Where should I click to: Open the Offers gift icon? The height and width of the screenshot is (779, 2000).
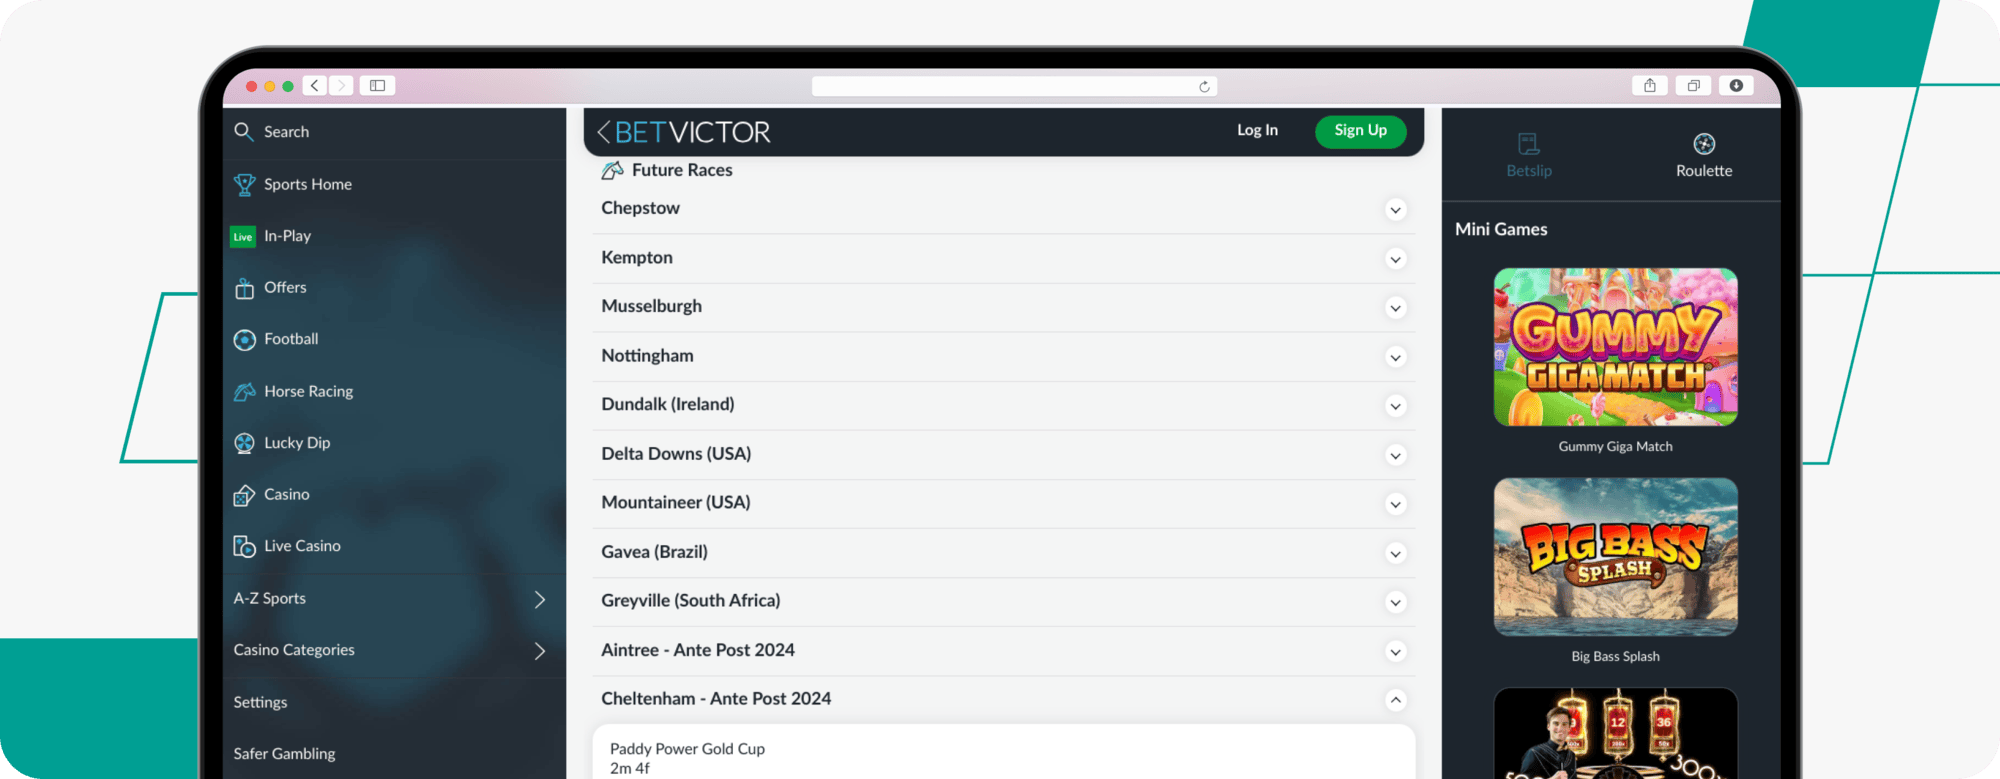244,289
